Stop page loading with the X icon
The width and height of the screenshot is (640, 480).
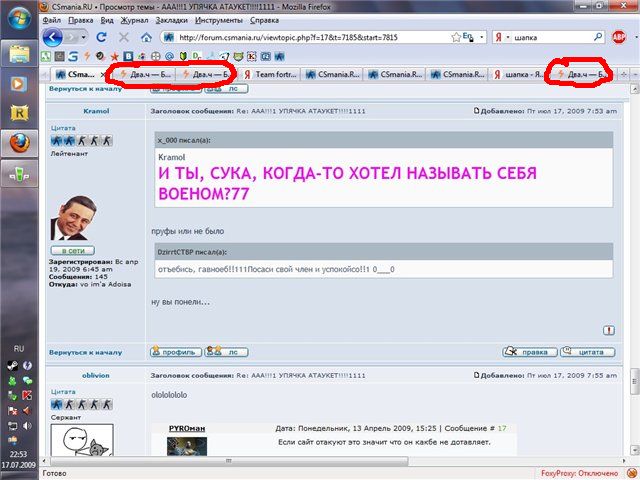[x=124, y=38]
